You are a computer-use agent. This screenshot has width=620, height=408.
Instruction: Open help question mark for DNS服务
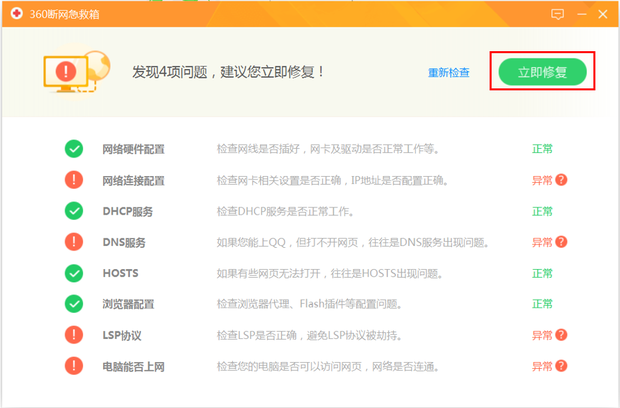tap(561, 242)
